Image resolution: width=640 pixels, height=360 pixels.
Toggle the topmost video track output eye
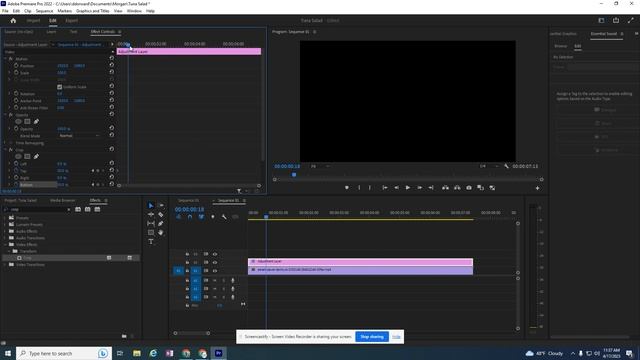(x=215, y=254)
